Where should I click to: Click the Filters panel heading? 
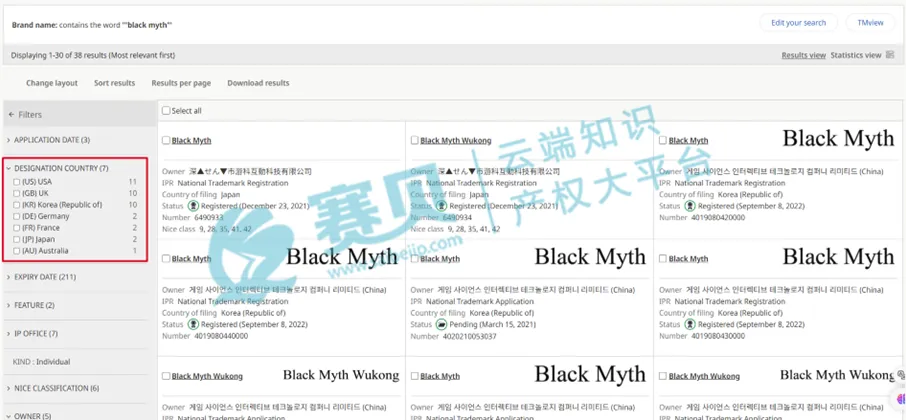[x=30, y=114]
